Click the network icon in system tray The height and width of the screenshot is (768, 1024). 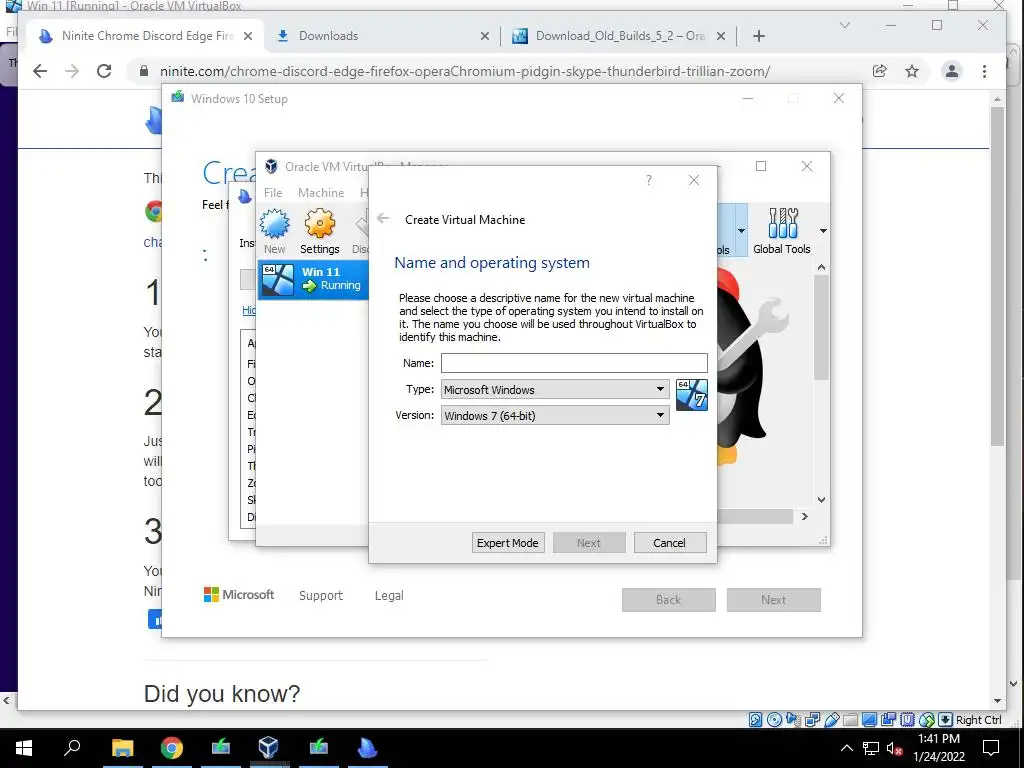(871, 748)
